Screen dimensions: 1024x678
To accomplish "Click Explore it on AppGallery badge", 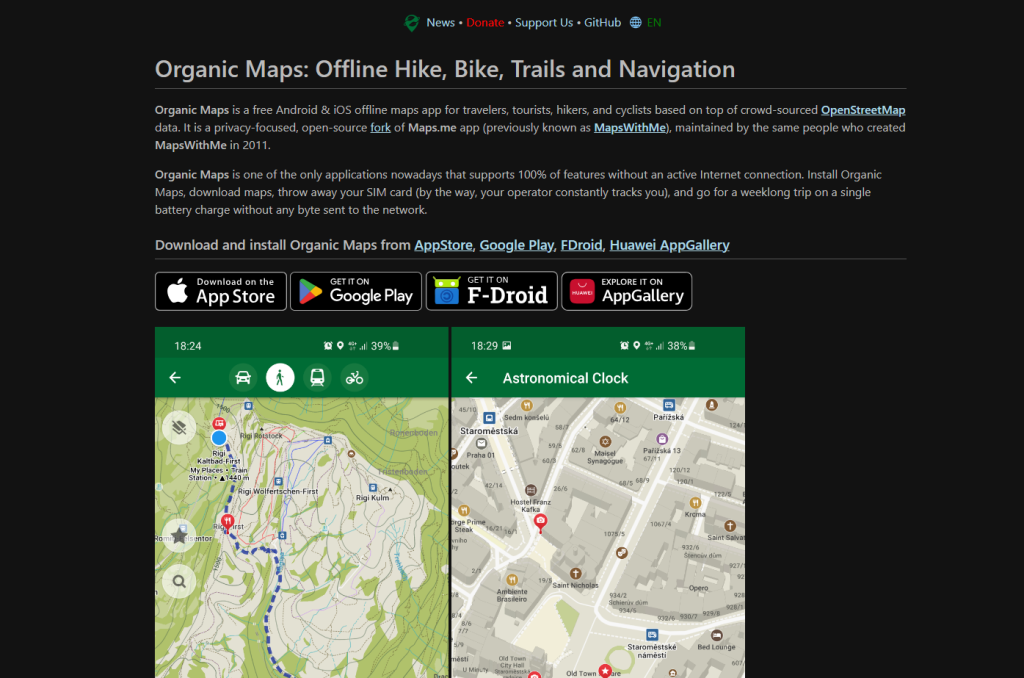I will [x=627, y=291].
